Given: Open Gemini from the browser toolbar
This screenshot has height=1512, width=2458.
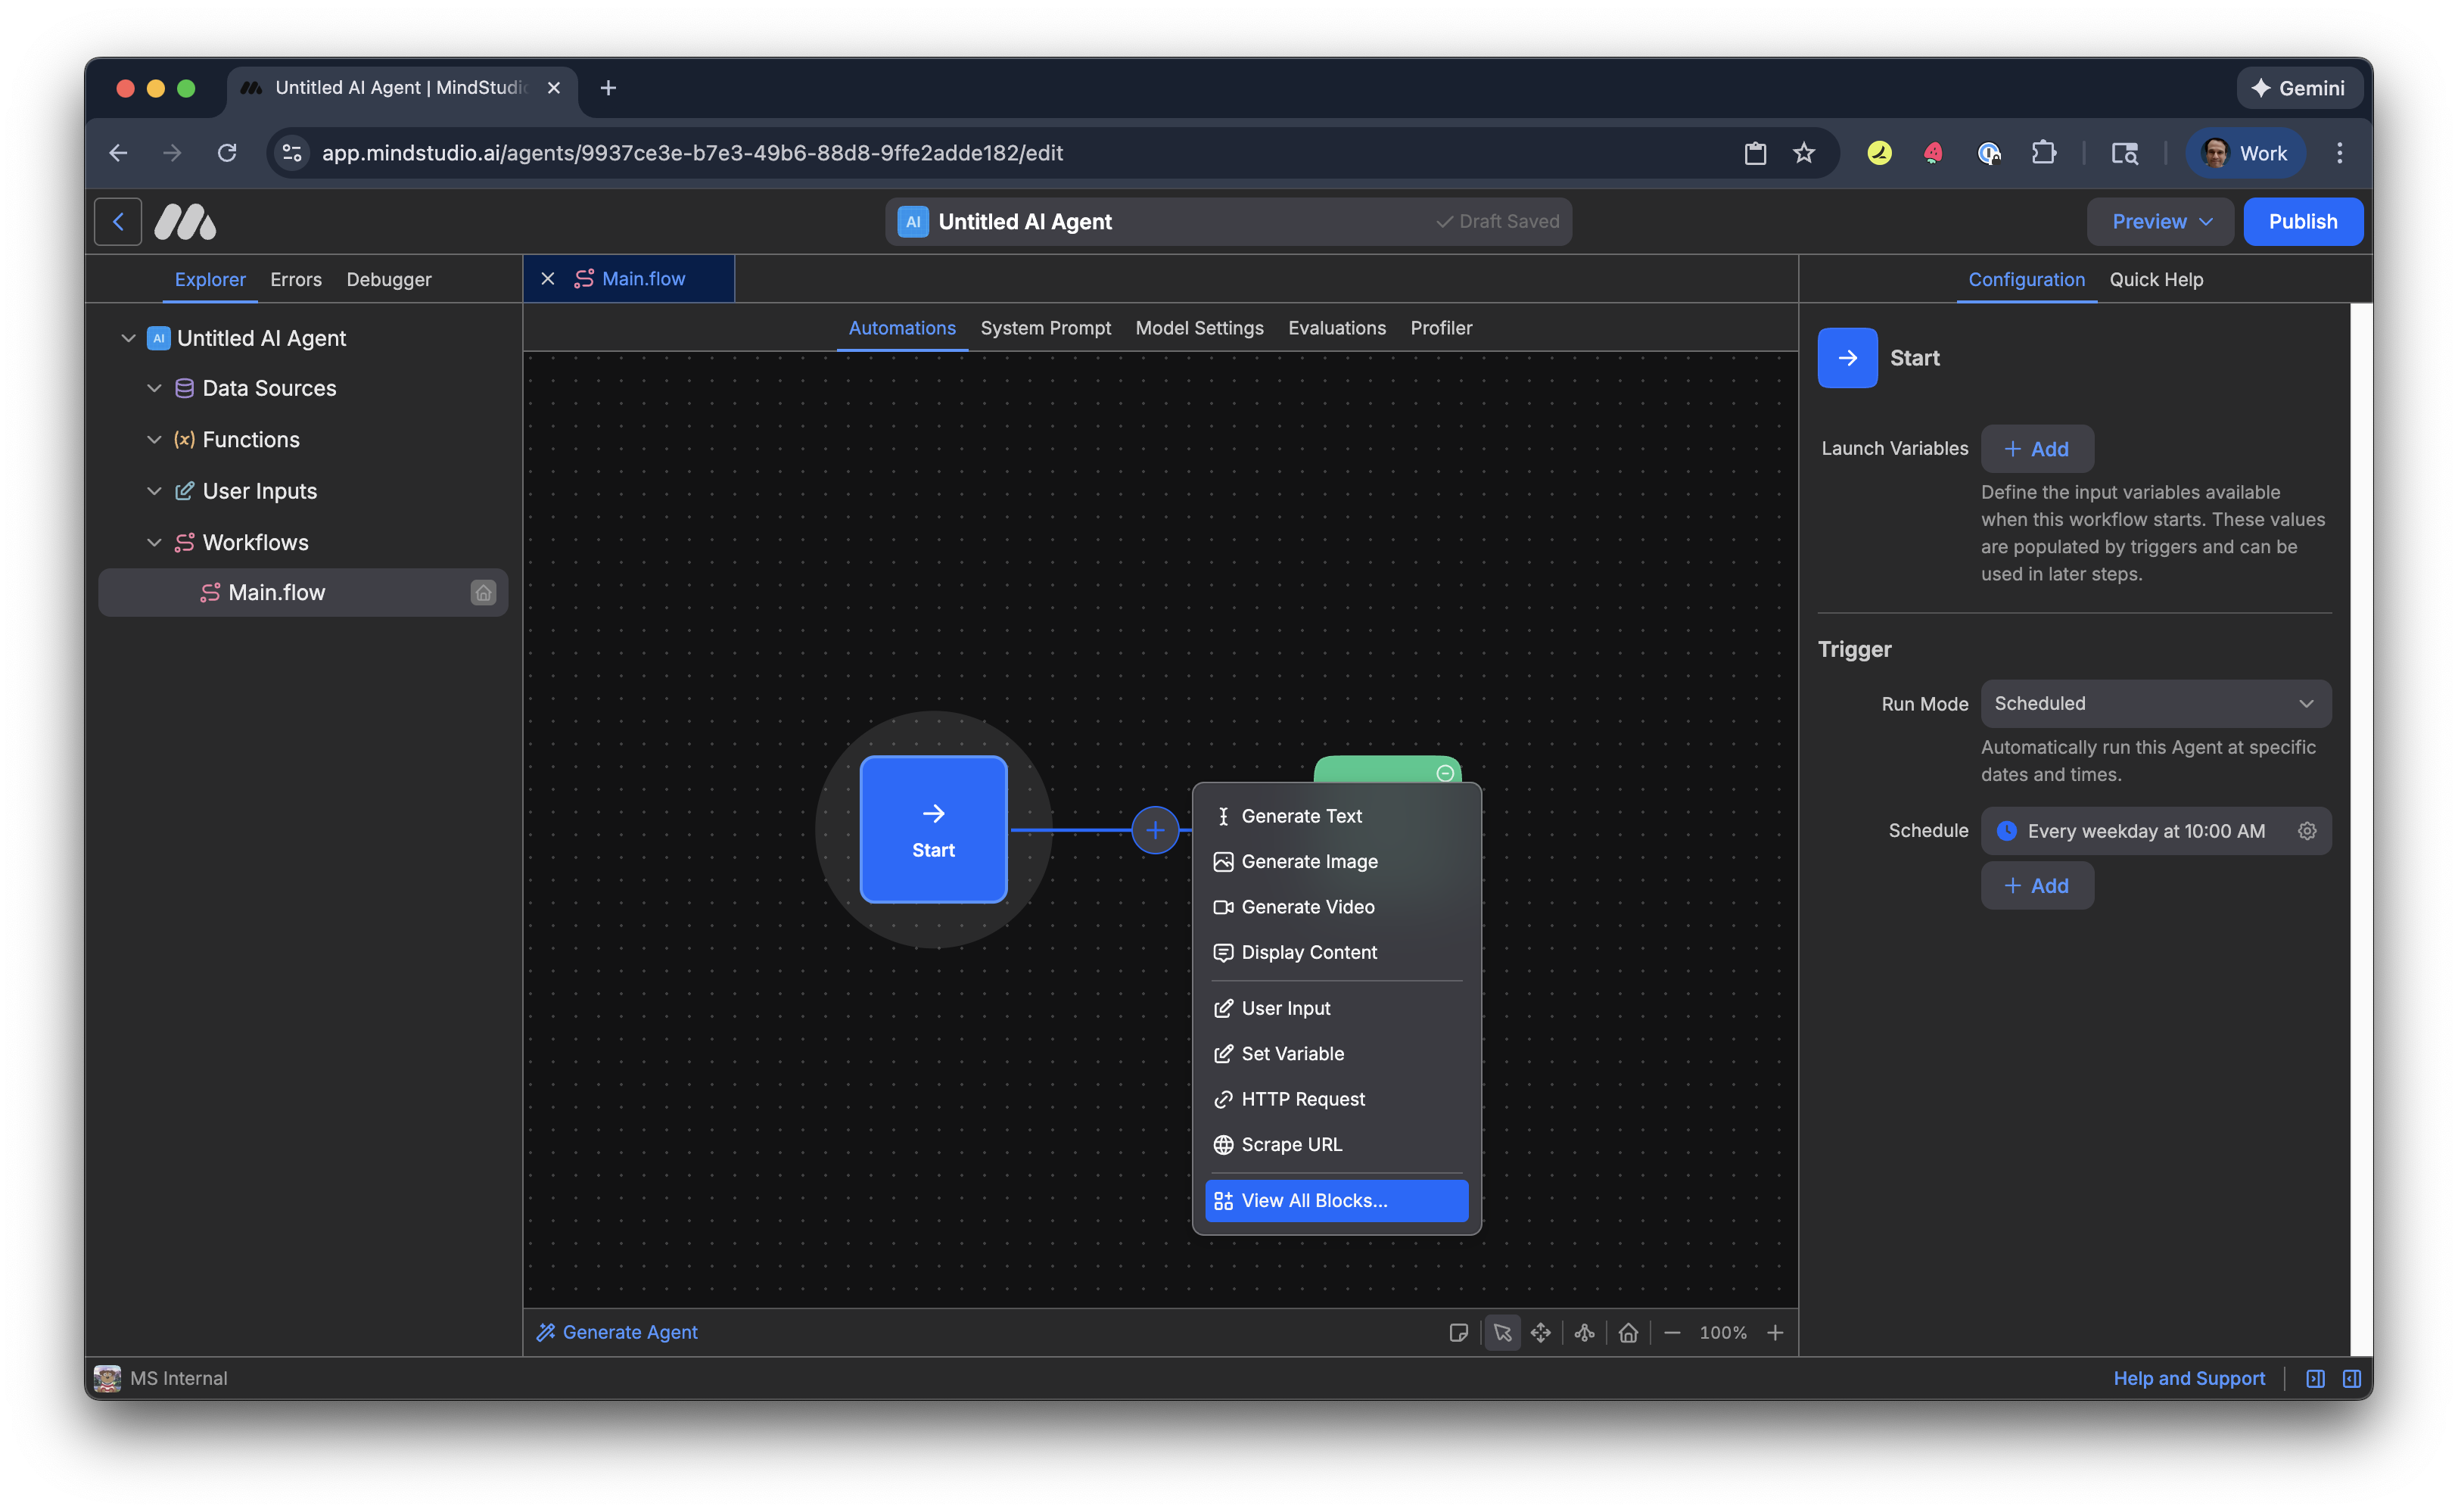Looking at the screenshot, I should [2299, 88].
